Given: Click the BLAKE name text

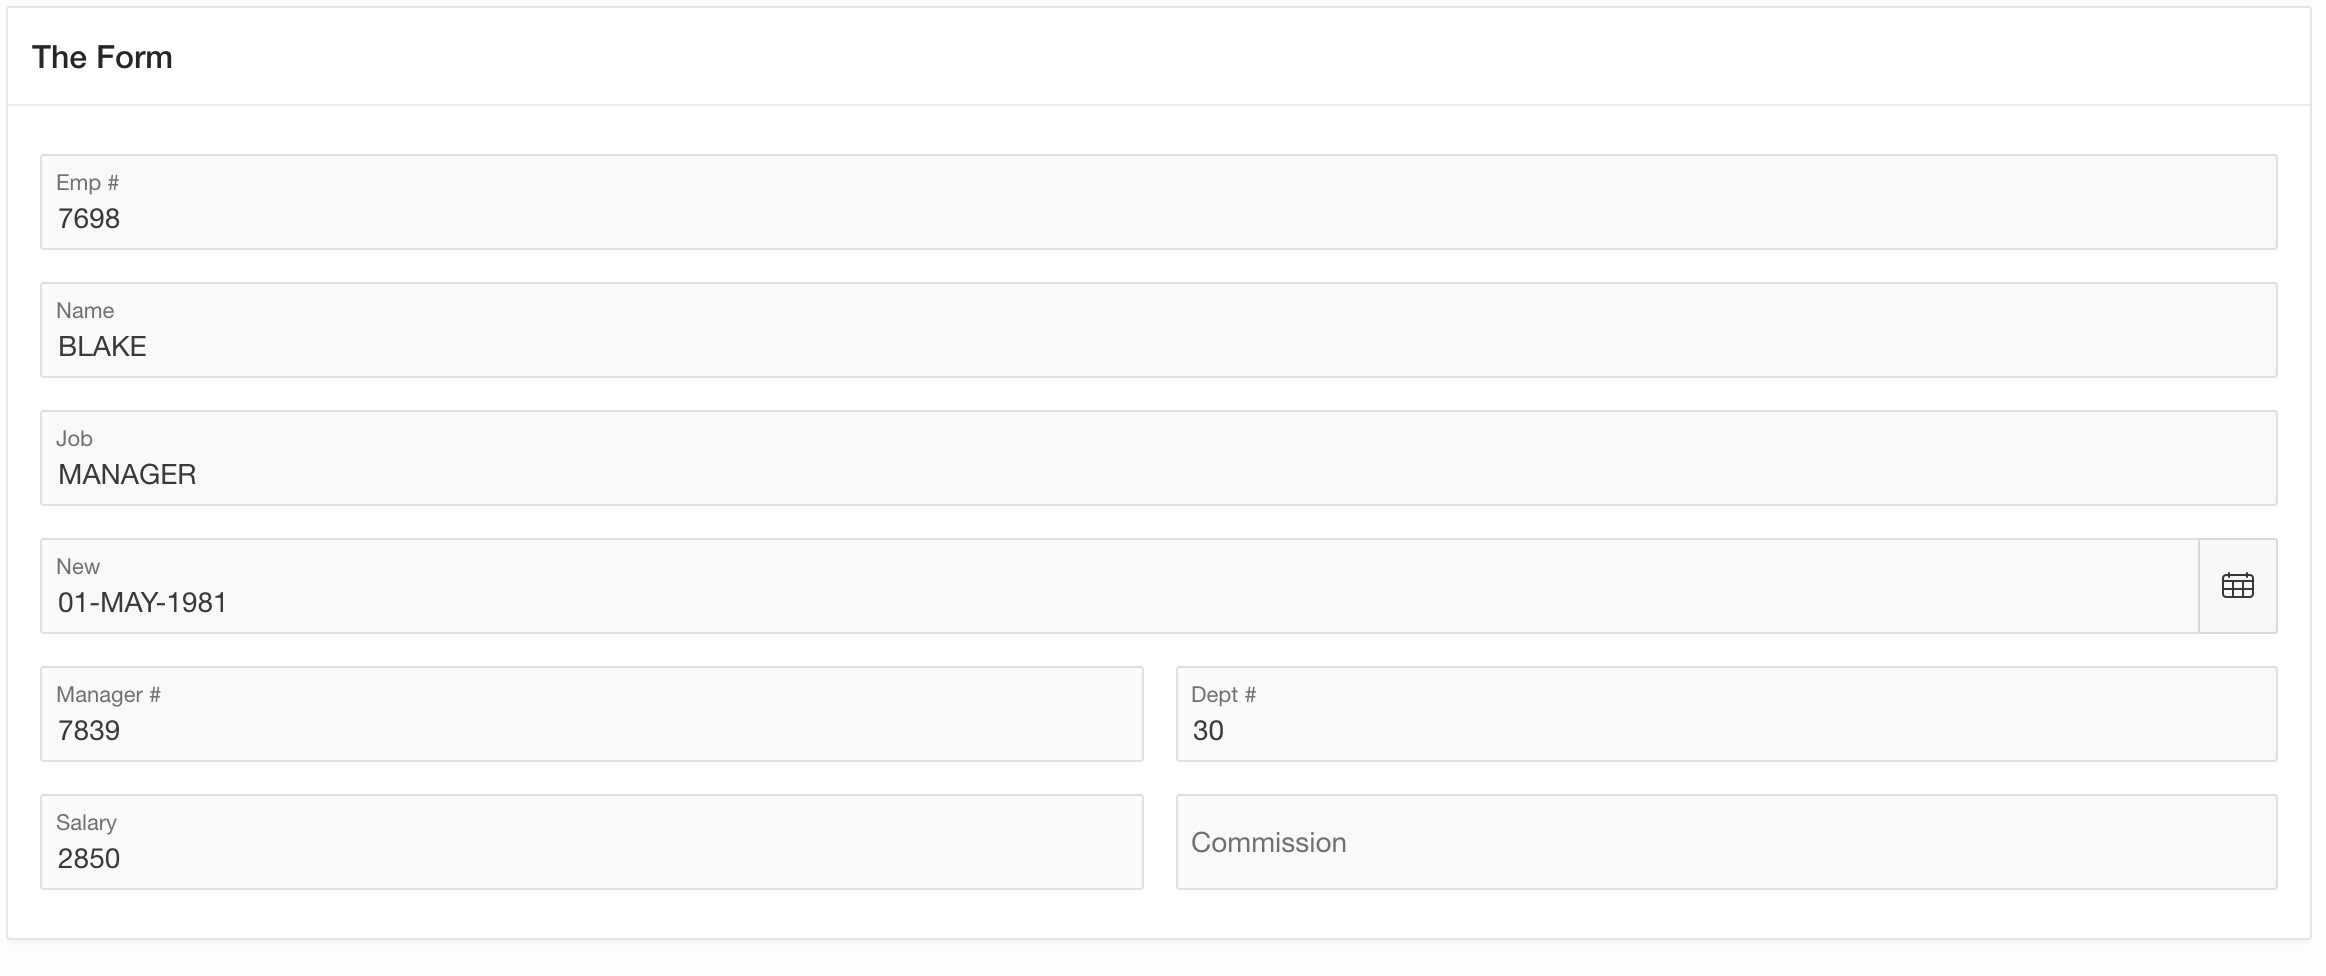Looking at the screenshot, I should click(x=102, y=346).
